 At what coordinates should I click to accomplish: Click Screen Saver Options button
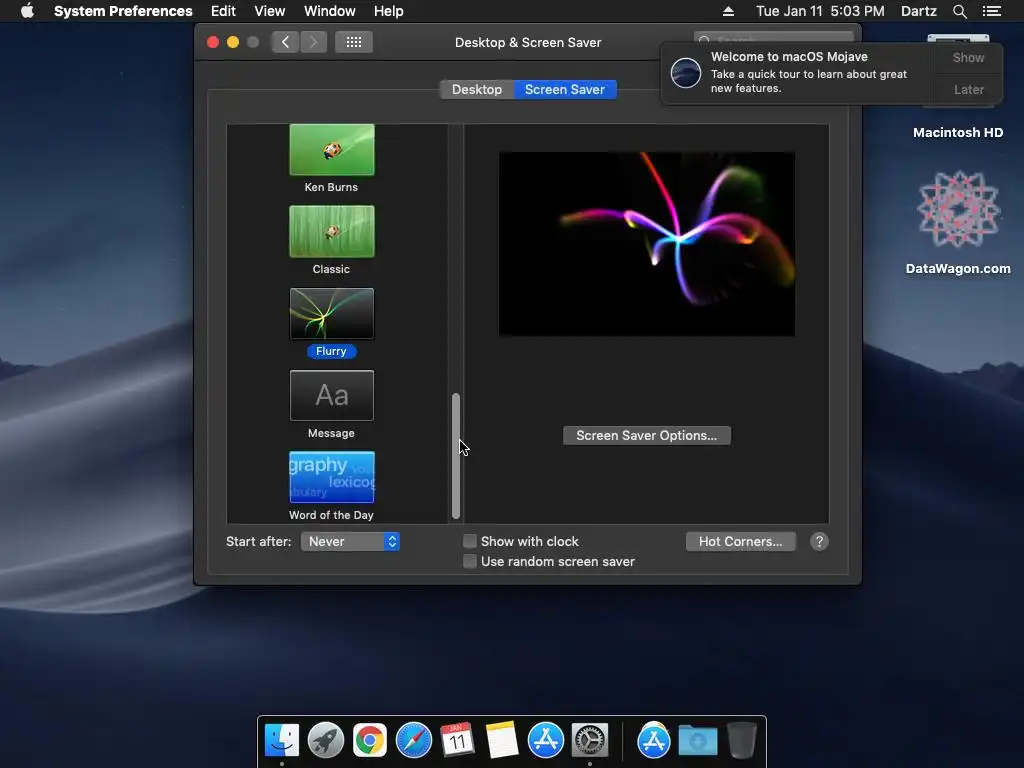(x=647, y=436)
